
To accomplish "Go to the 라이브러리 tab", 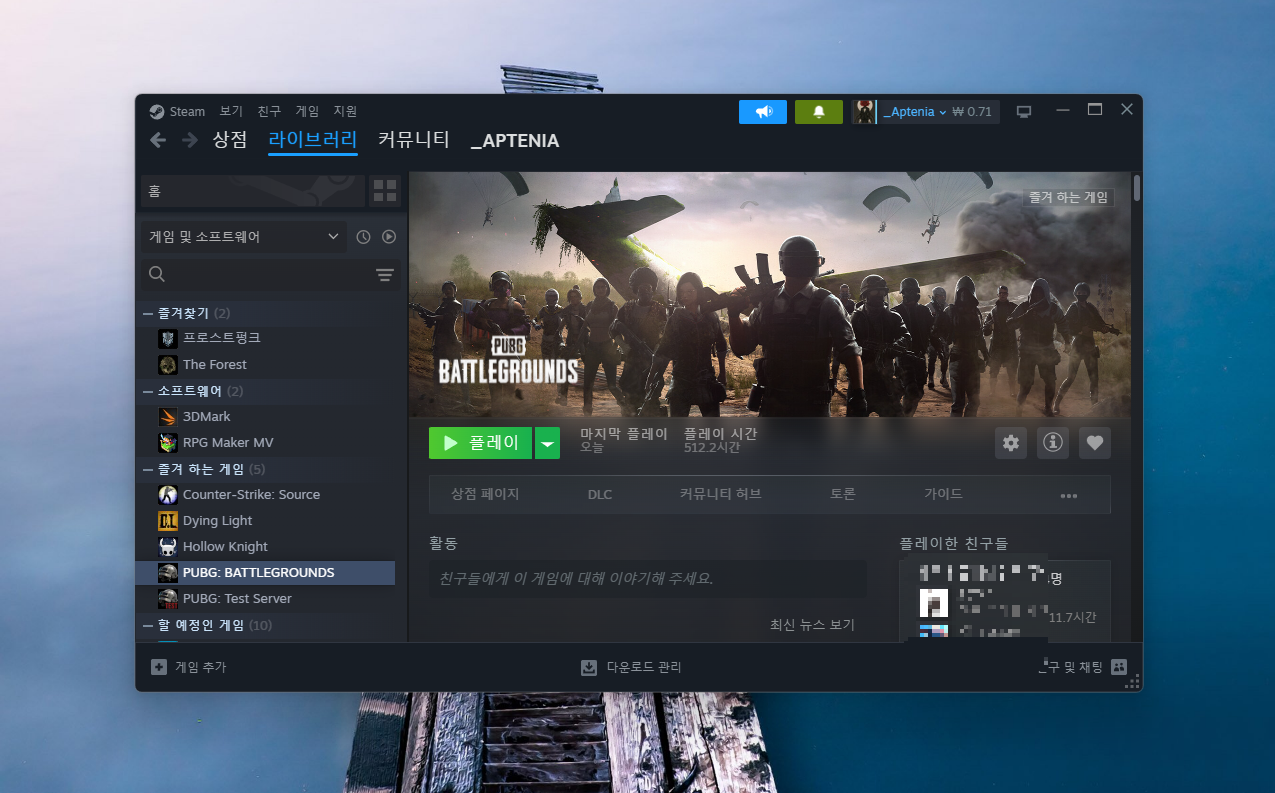I will point(313,140).
